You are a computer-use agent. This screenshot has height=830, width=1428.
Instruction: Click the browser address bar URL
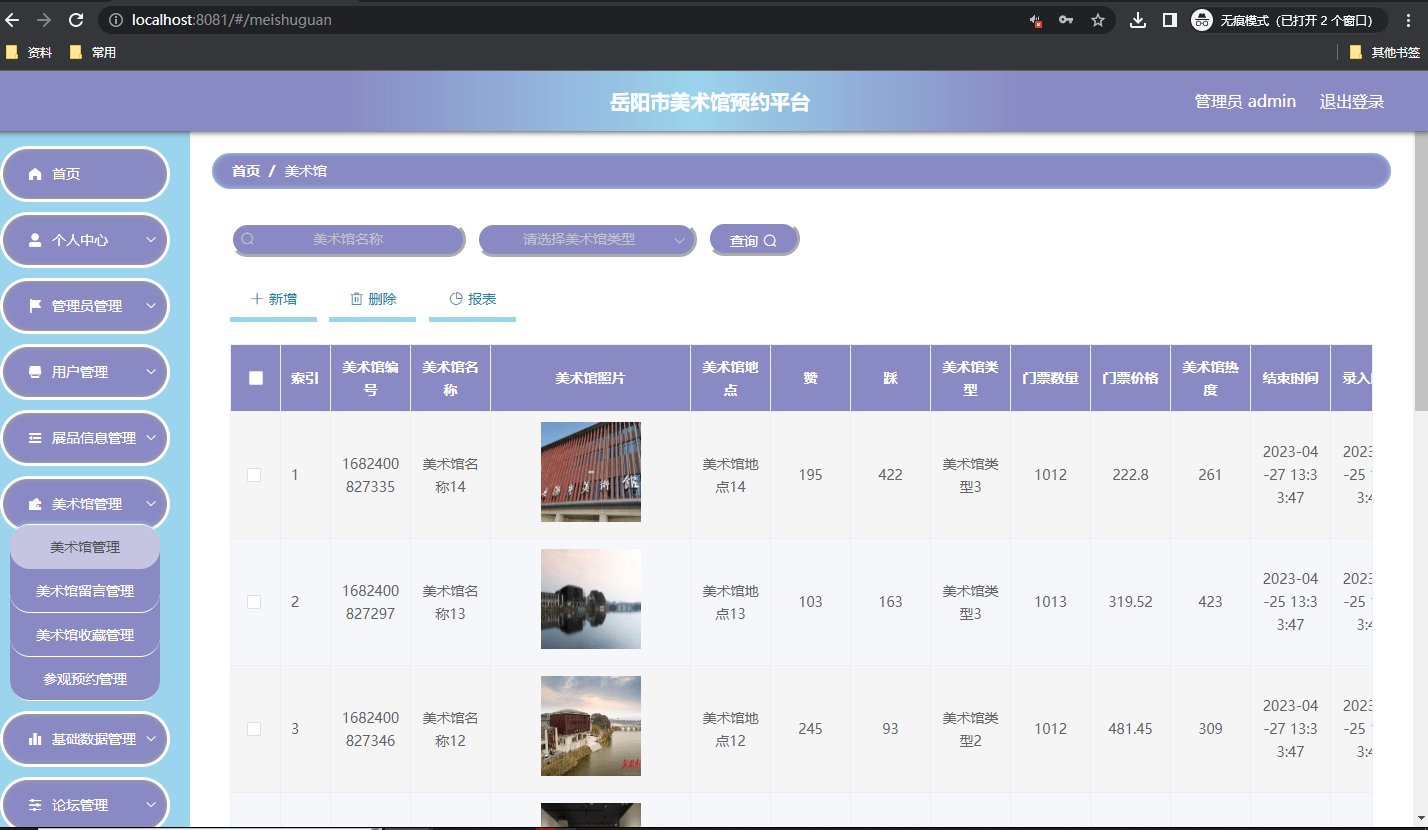coord(232,20)
